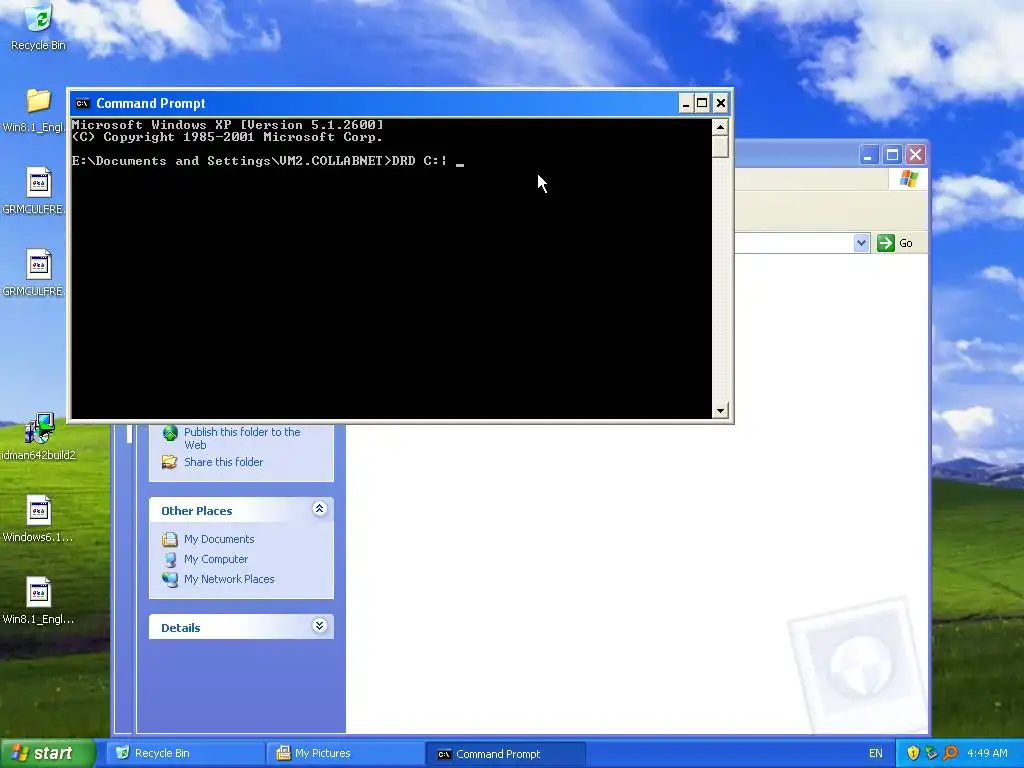1024x768 pixels.
Task: Open the address bar dropdown arrow
Action: click(861, 243)
